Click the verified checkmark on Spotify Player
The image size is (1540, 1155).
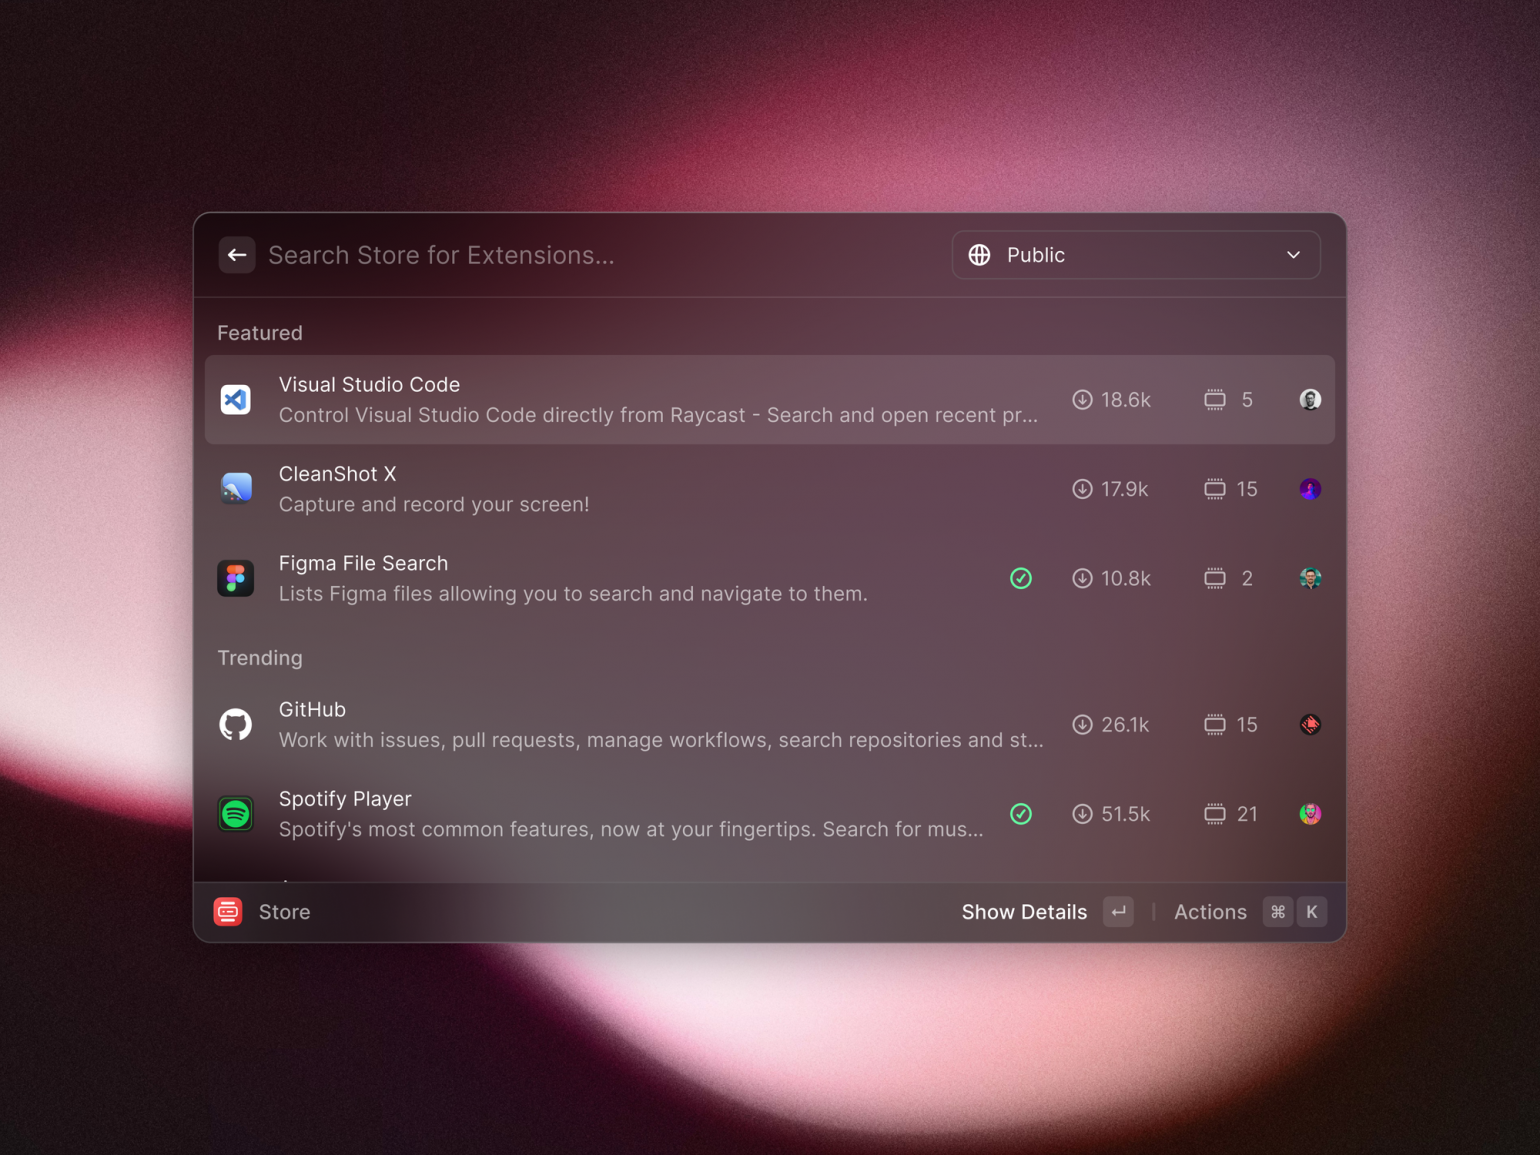(x=1021, y=814)
